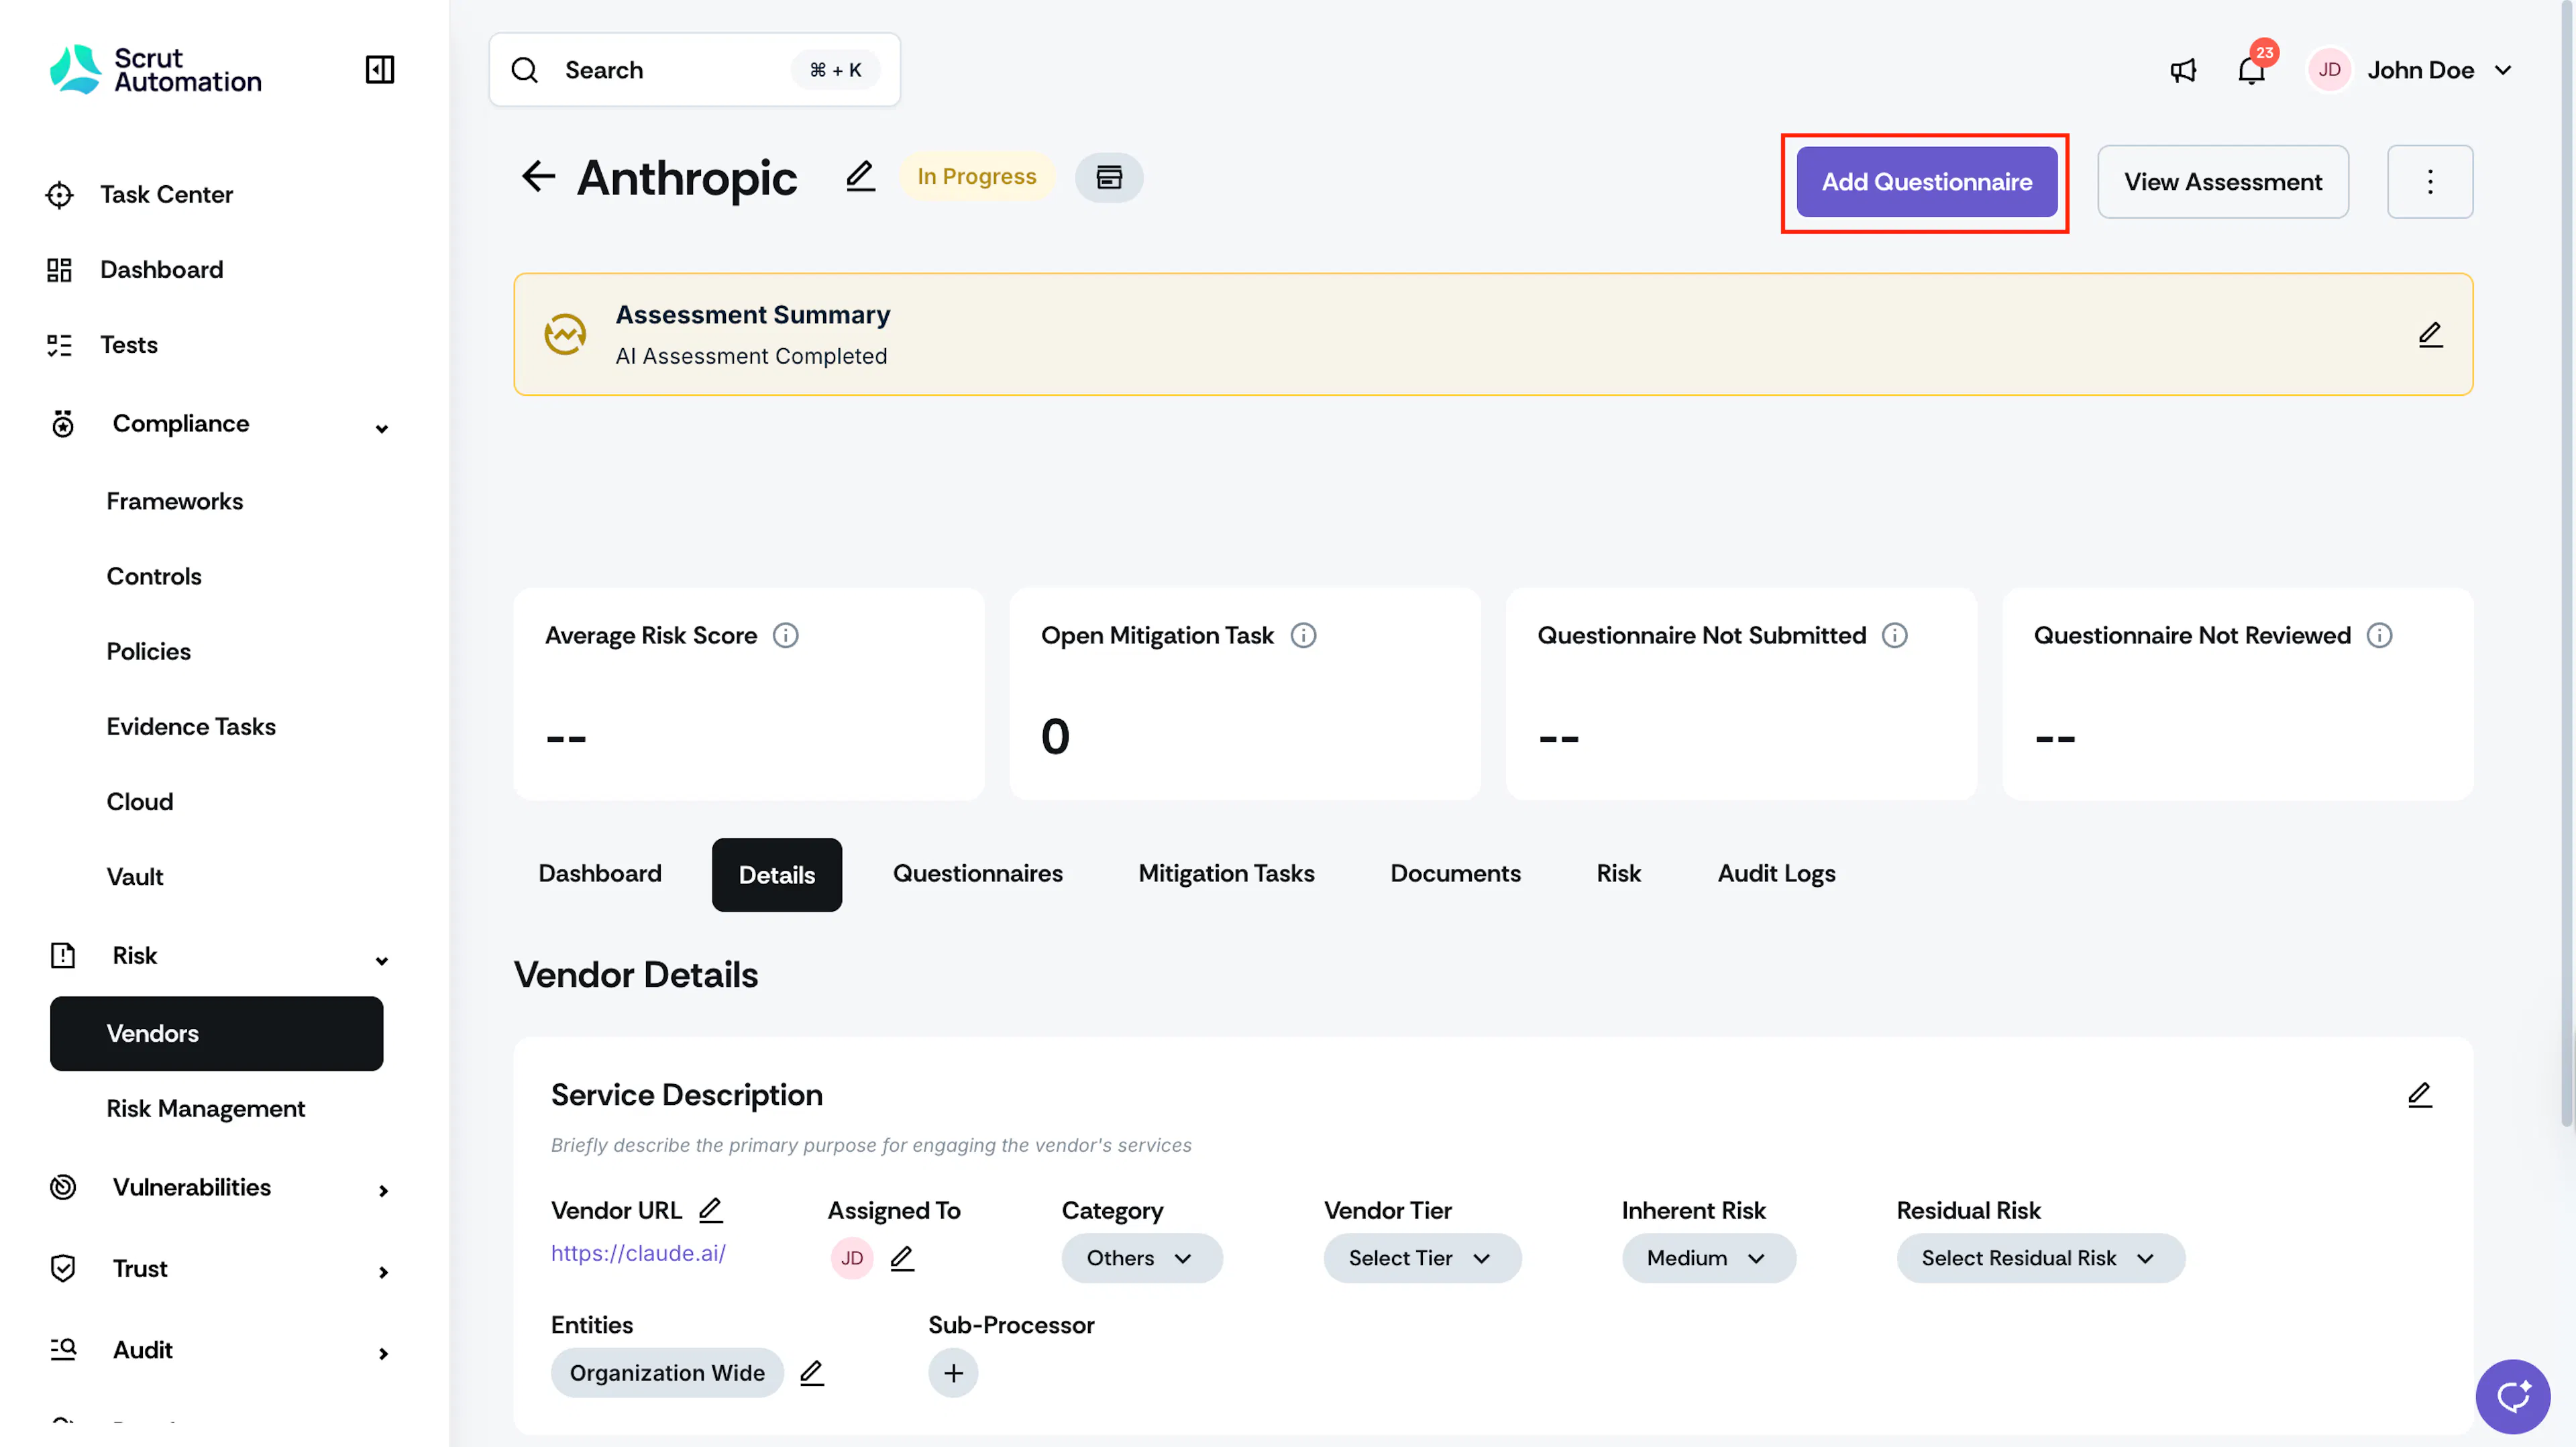Open the notifications bell

tap(2251, 70)
